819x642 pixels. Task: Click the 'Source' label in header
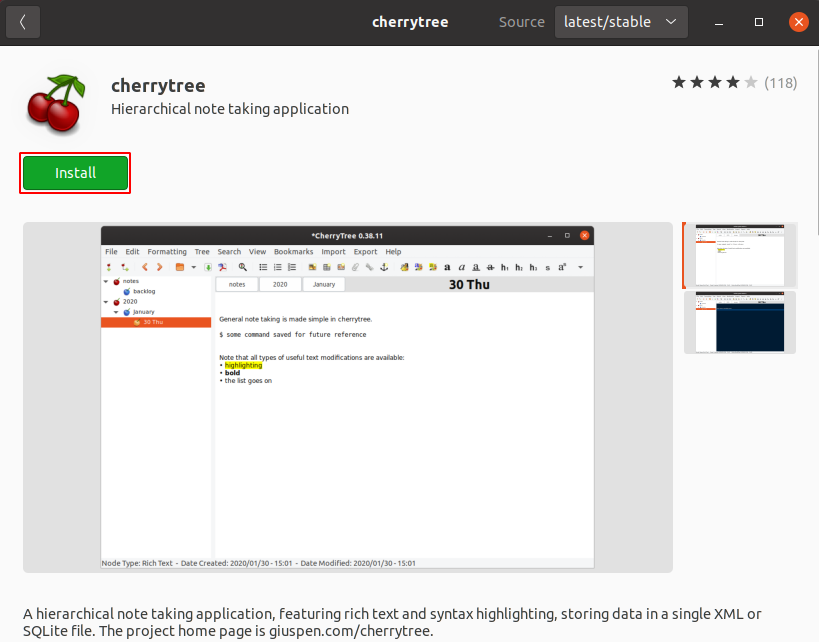click(x=521, y=22)
